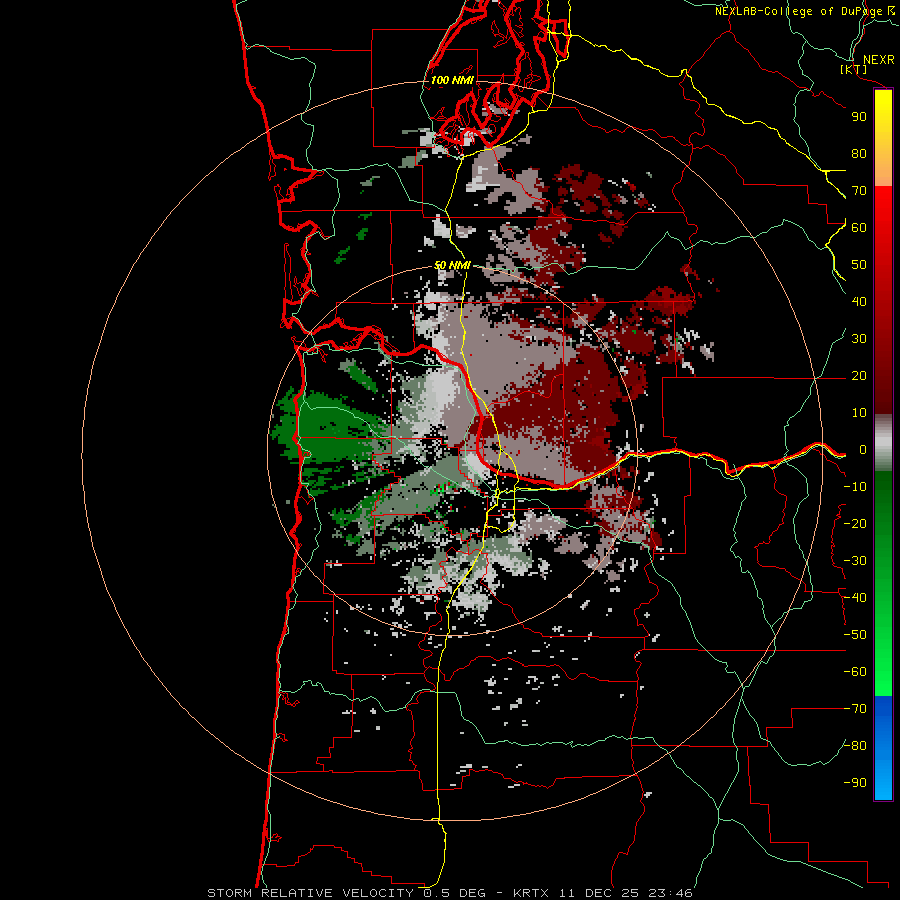Click the 10 value on velocity scale
This screenshot has width=900, height=900.
(x=859, y=413)
